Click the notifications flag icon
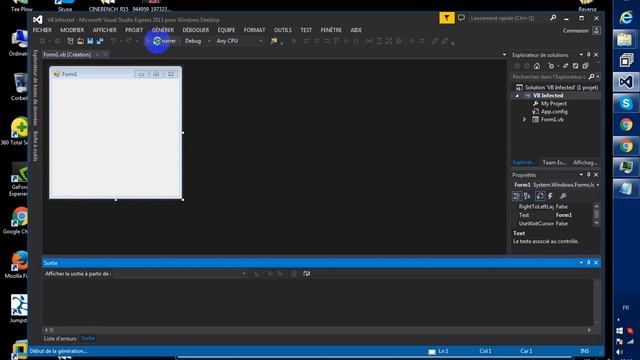The height and width of the screenshot is (360, 640). (447, 18)
